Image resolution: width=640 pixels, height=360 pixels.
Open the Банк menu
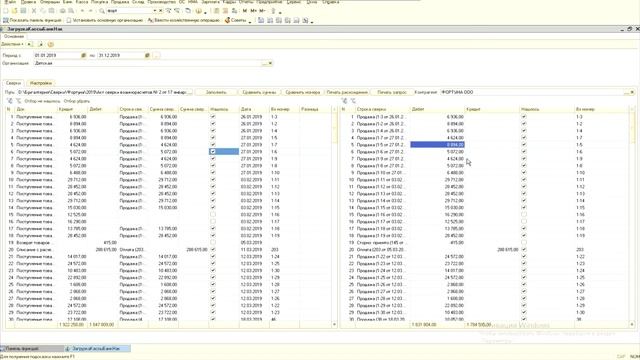[68, 2]
